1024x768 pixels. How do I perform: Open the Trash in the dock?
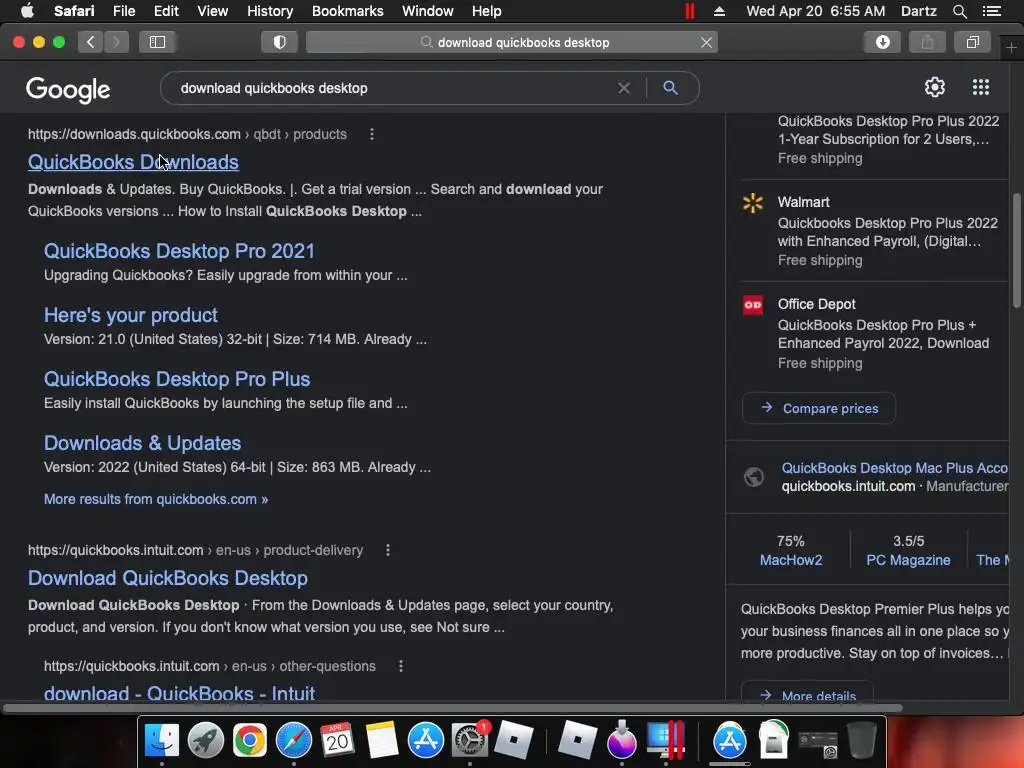[861, 740]
